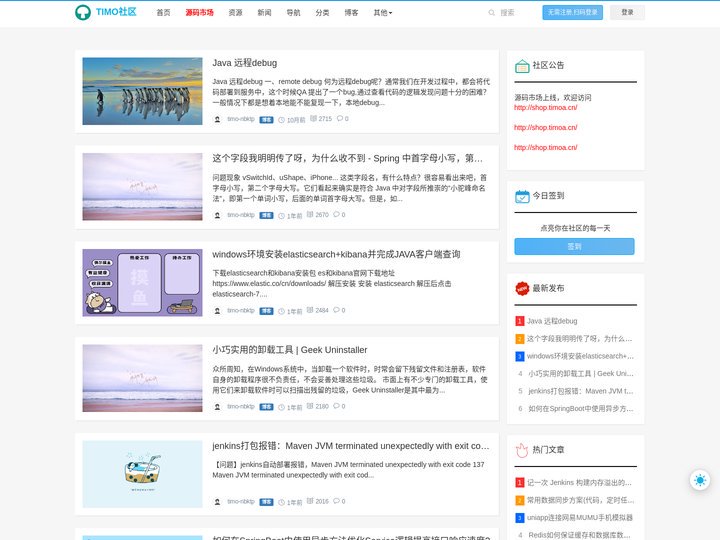The width and height of the screenshot is (720, 540).
Task: Click the 热门文章 flame icon
Action: coord(522,450)
